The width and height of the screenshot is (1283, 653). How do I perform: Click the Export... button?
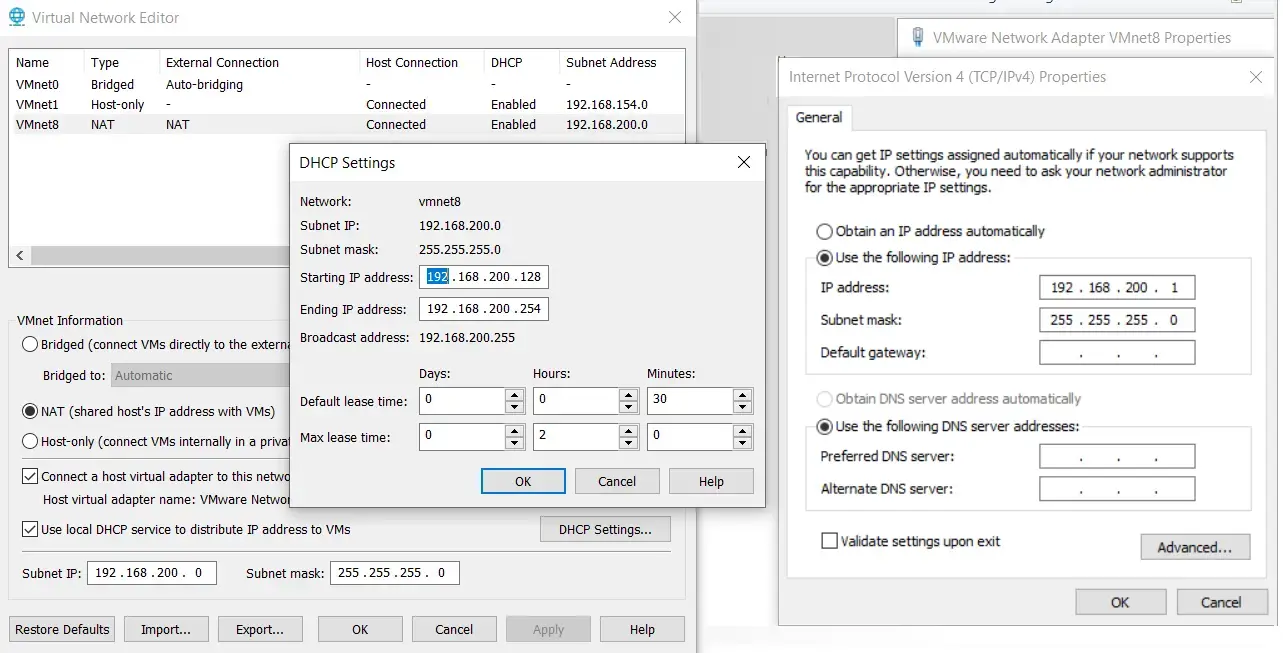[260, 629]
